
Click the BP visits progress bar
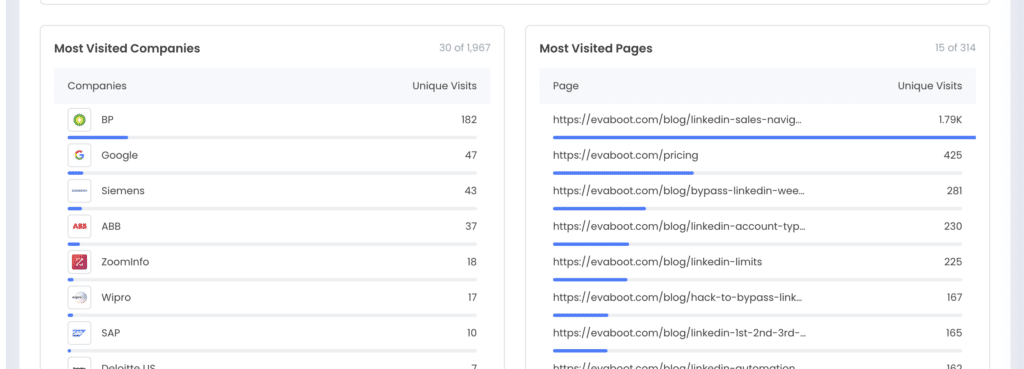[x=272, y=137]
